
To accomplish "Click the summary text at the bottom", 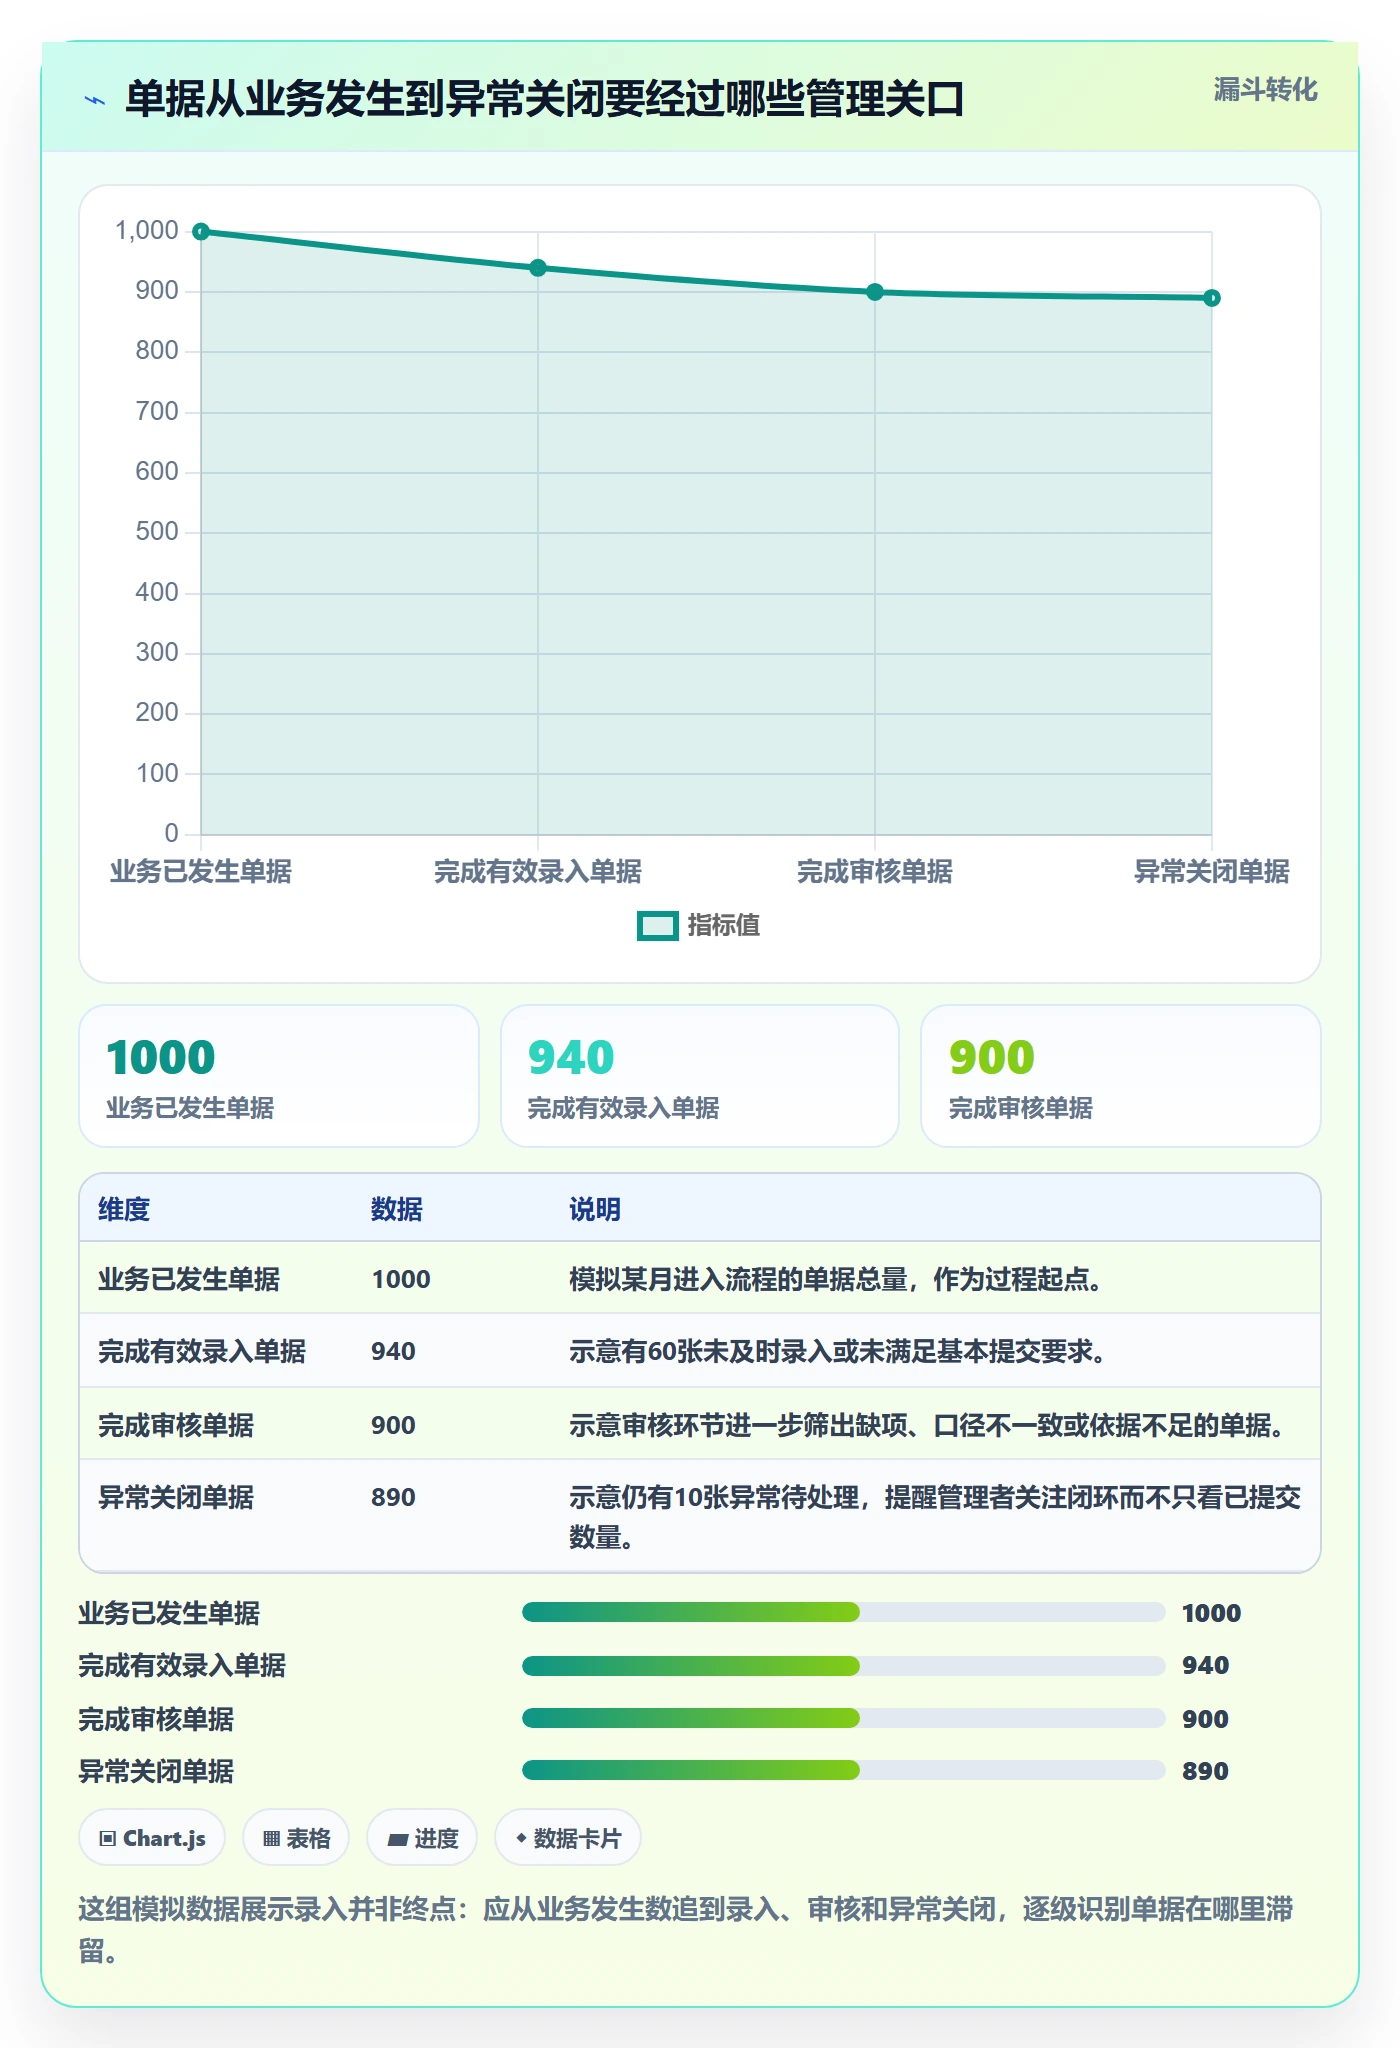I will pyautogui.click(x=686, y=1929).
